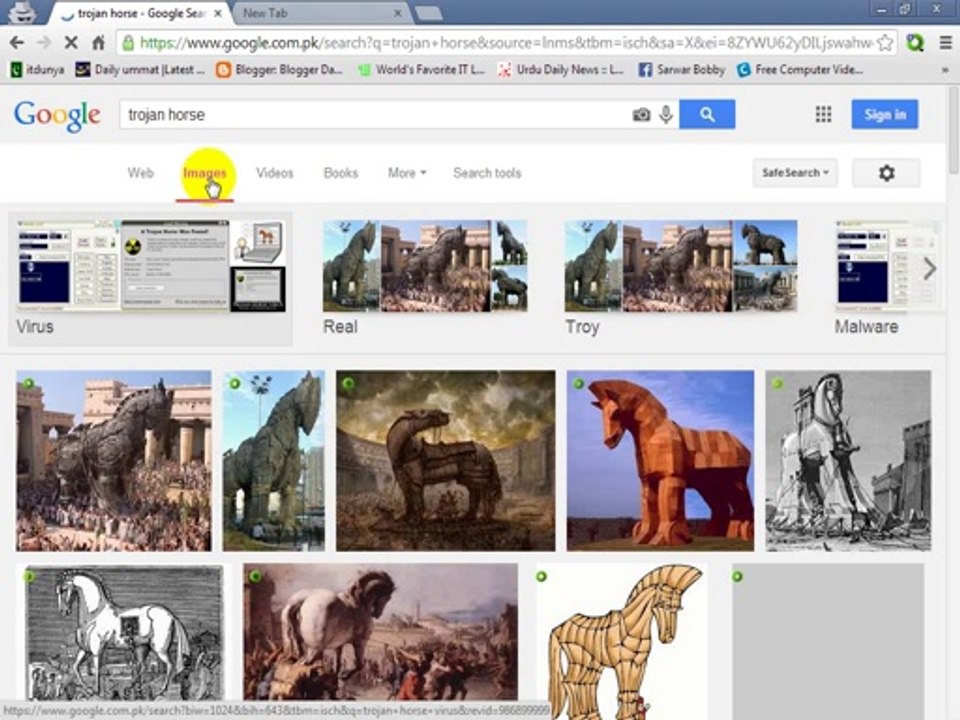Start voice search with microphone icon
The width and height of the screenshot is (960, 720).
click(666, 114)
